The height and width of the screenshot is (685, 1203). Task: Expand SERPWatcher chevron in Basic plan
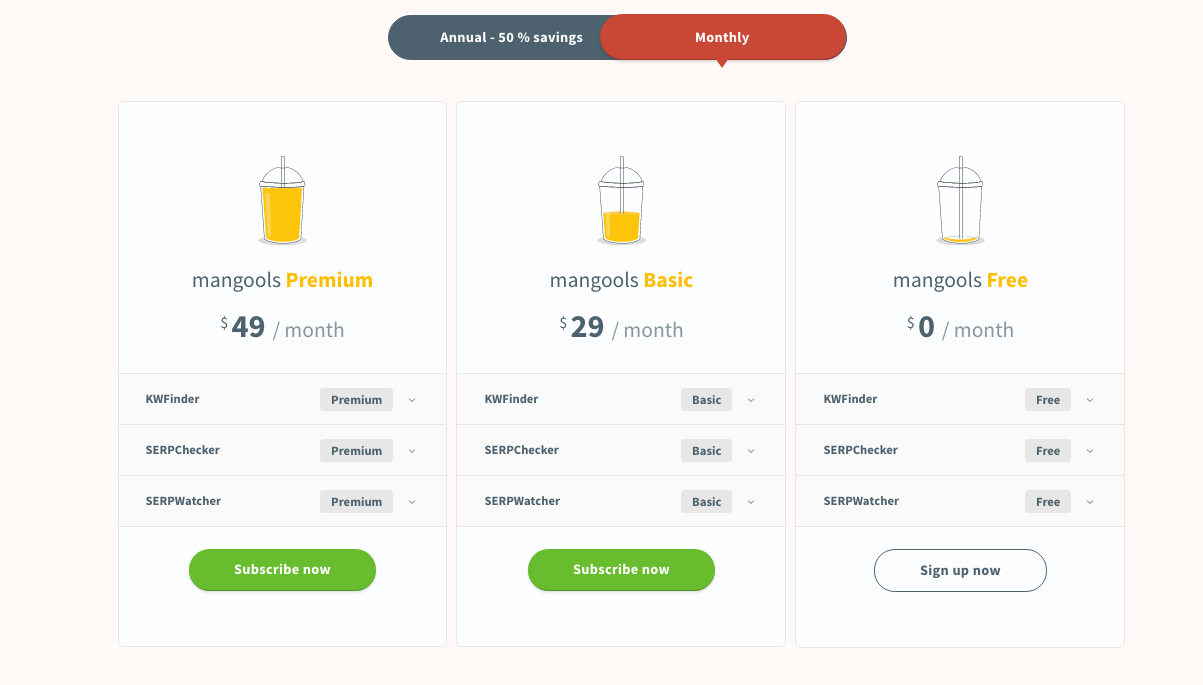(751, 502)
